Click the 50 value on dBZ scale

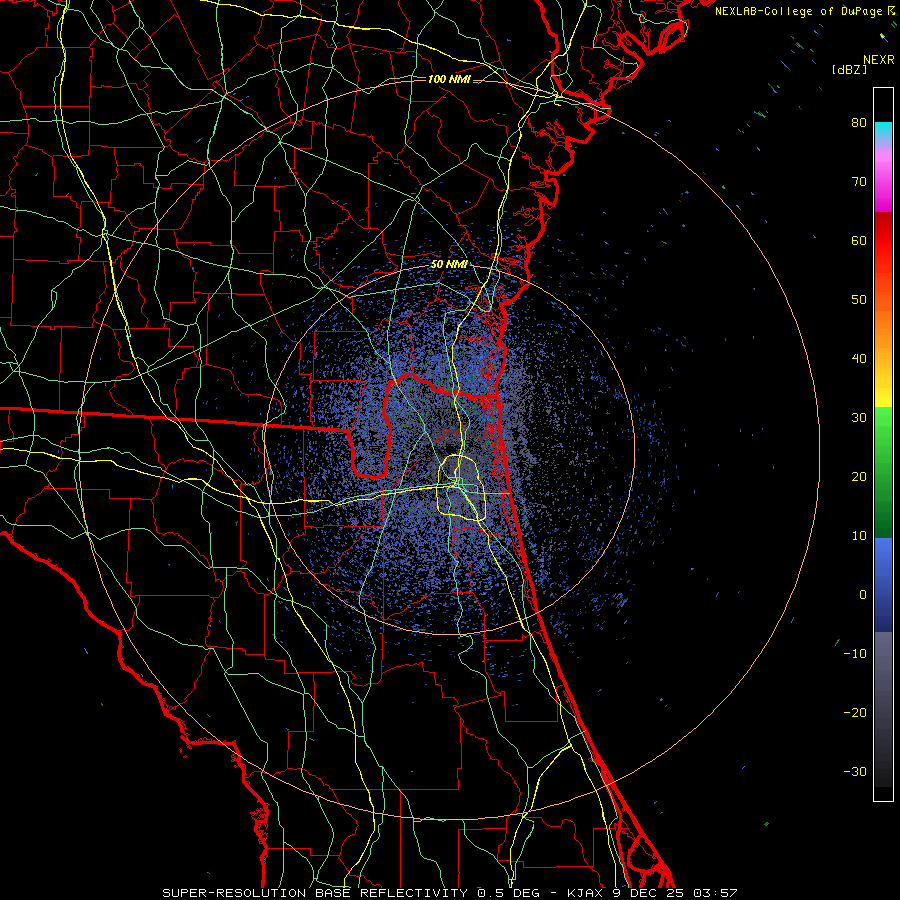[x=859, y=300]
